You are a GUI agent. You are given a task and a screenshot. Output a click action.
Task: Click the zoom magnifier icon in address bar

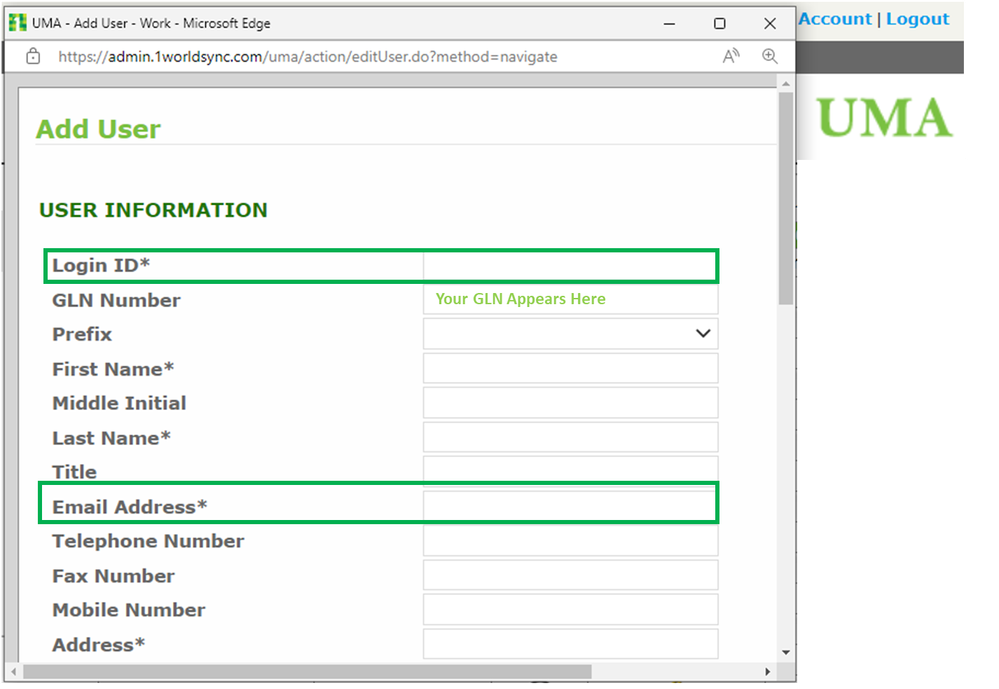(x=769, y=56)
